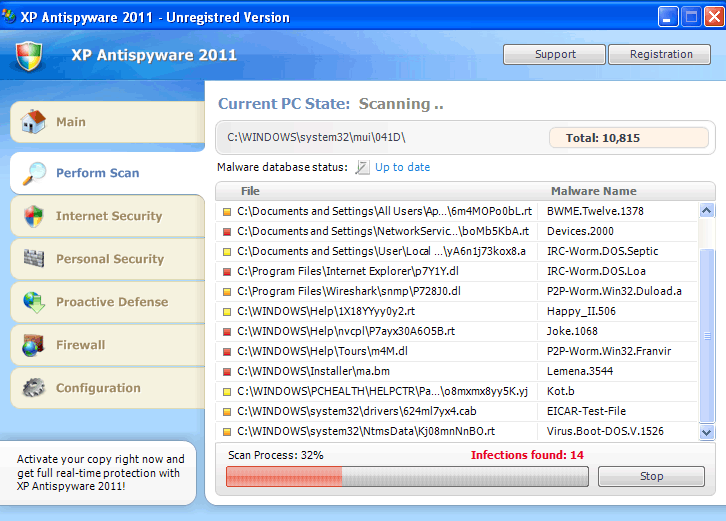Switch to the Firewall section
This screenshot has width=726, height=521.
pyautogui.click(x=80, y=345)
